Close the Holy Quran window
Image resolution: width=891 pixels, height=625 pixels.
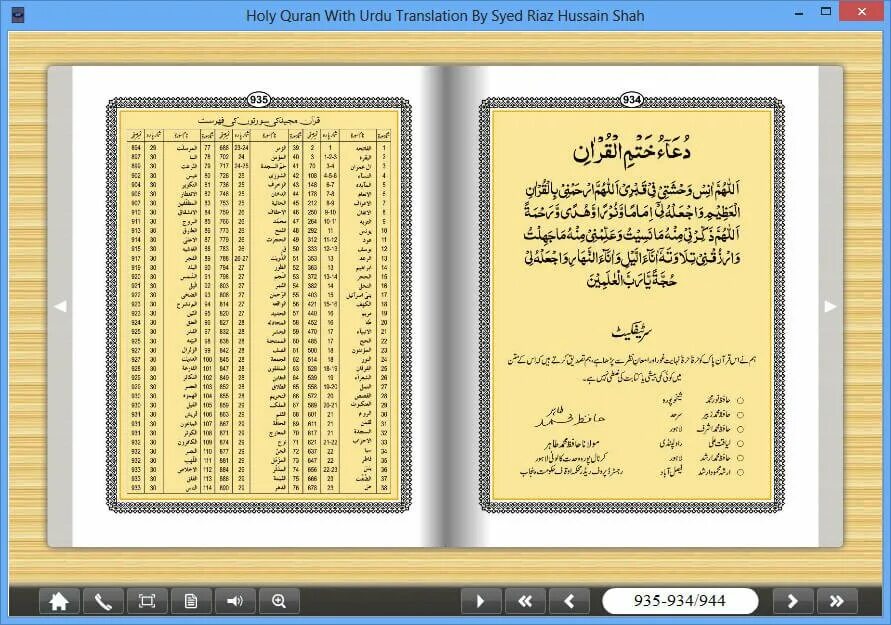[862, 11]
